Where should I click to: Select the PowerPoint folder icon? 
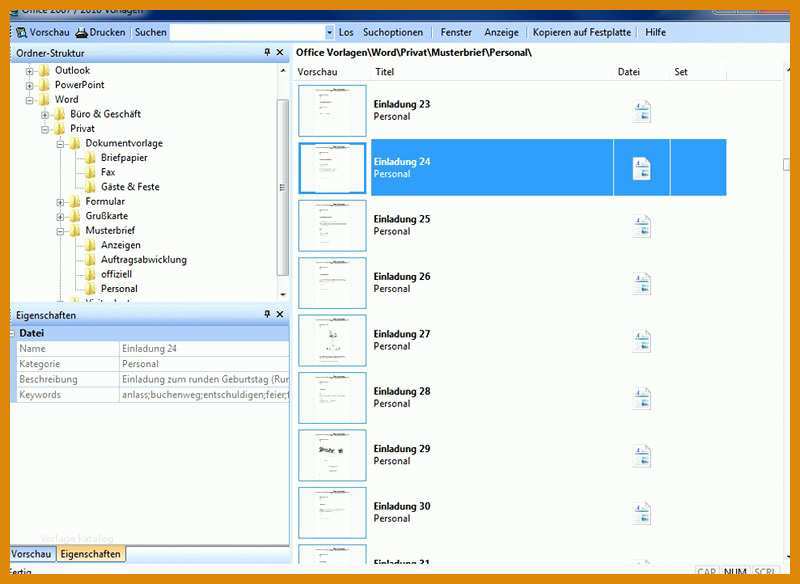pyautogui.click(x=44, y=85)
